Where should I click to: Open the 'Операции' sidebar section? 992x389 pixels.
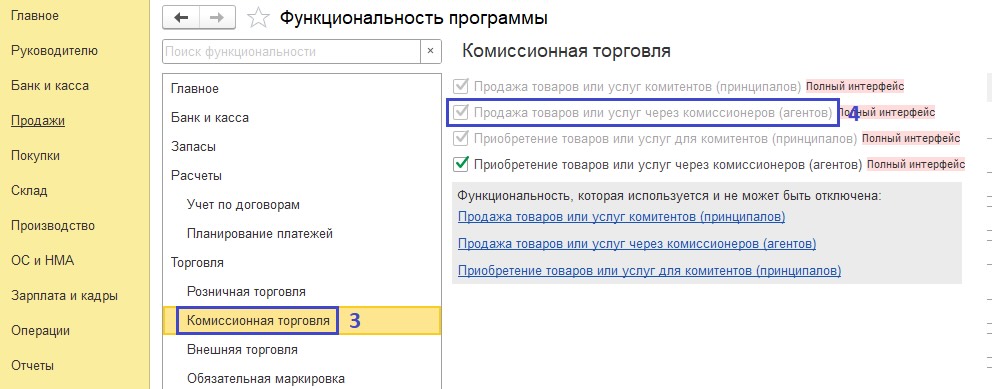40,330
